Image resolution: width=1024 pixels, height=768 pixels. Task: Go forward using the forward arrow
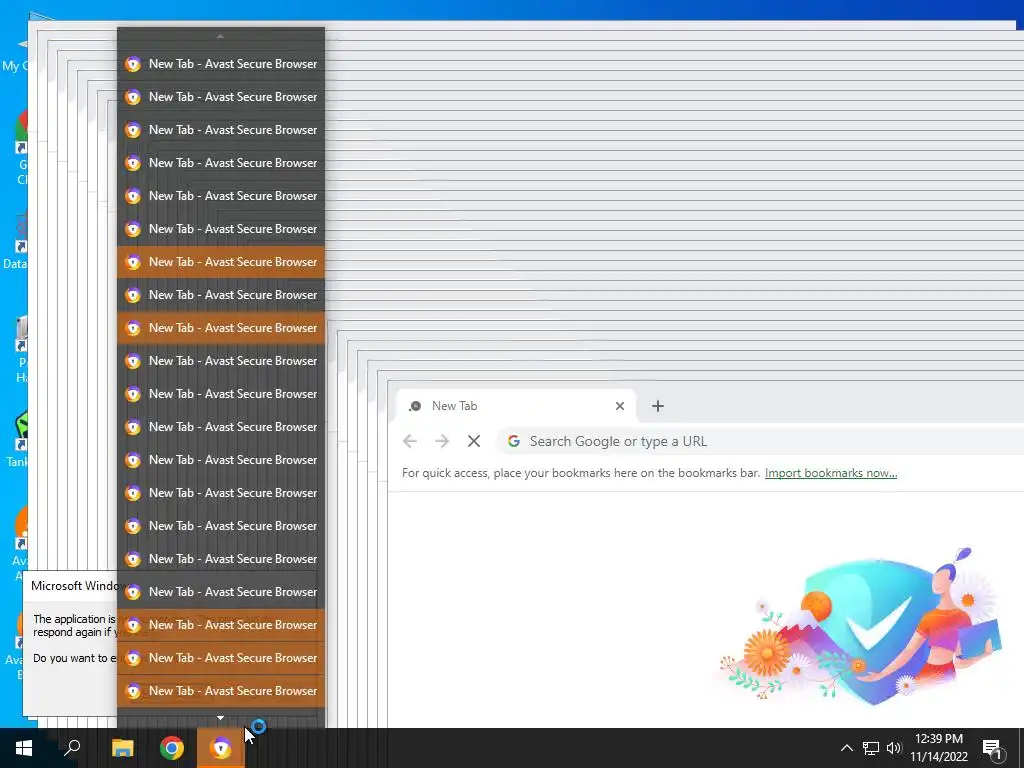coord(442,441)
